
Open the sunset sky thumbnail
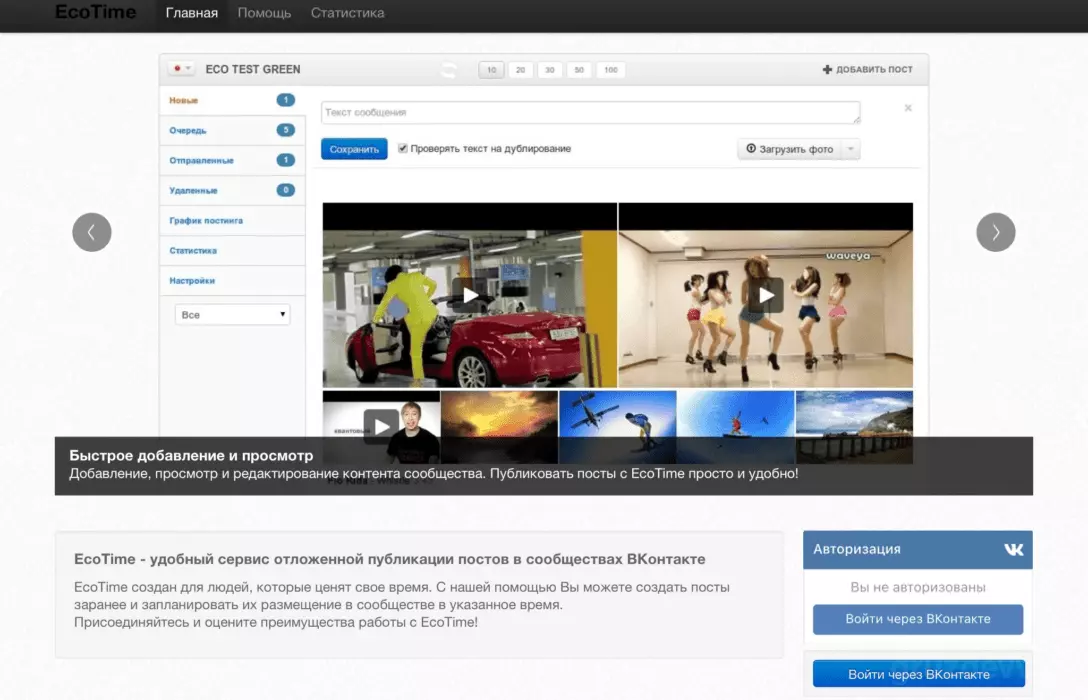click(500, 427)
